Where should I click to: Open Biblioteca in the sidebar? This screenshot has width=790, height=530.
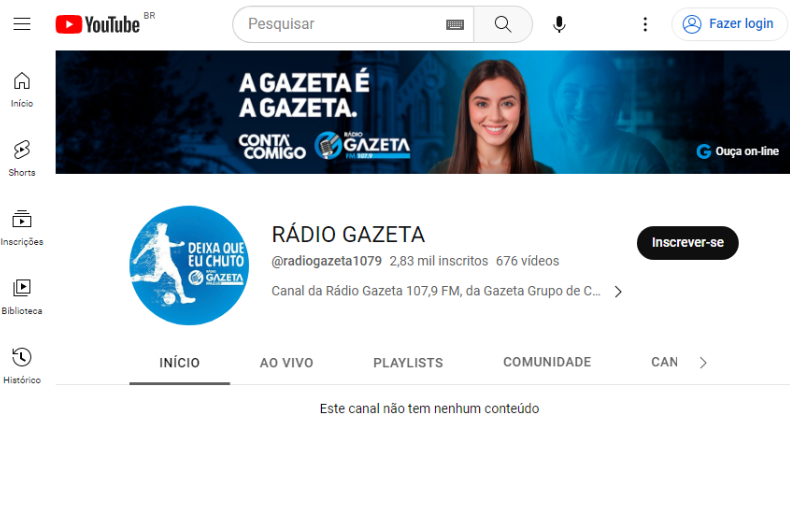(22, 296)
